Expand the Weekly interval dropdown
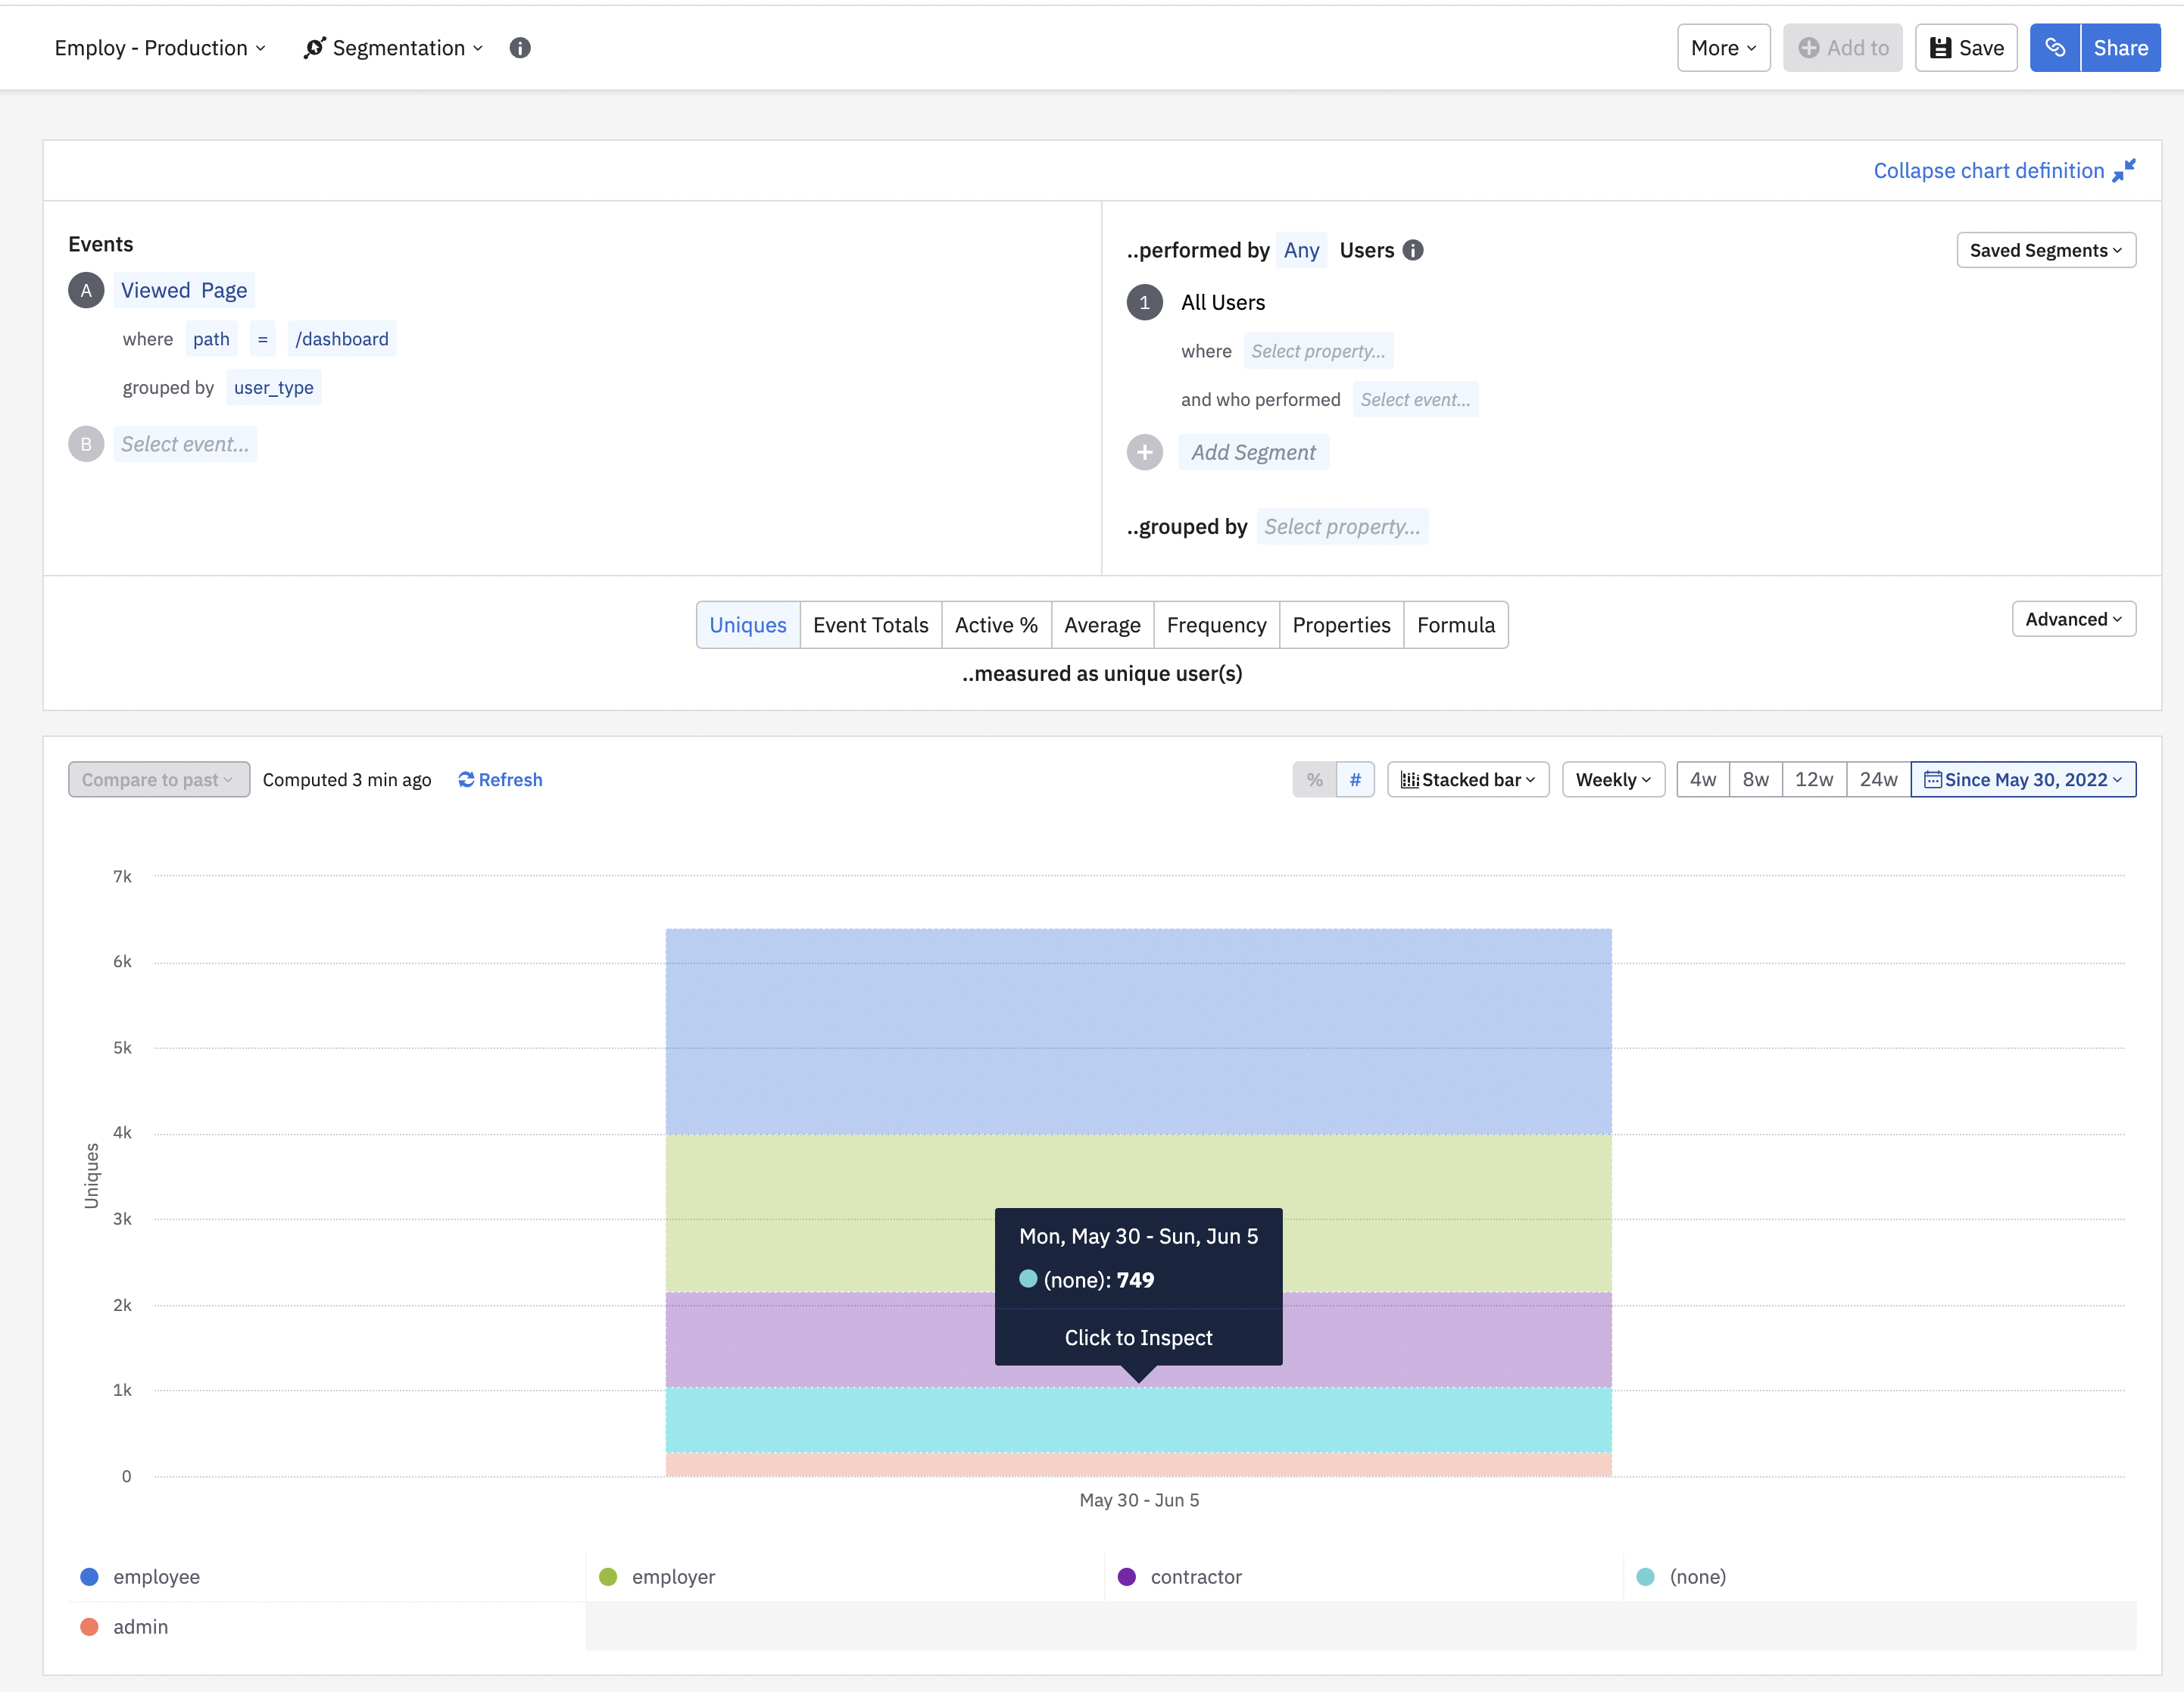 click(x=1613, y=780)
